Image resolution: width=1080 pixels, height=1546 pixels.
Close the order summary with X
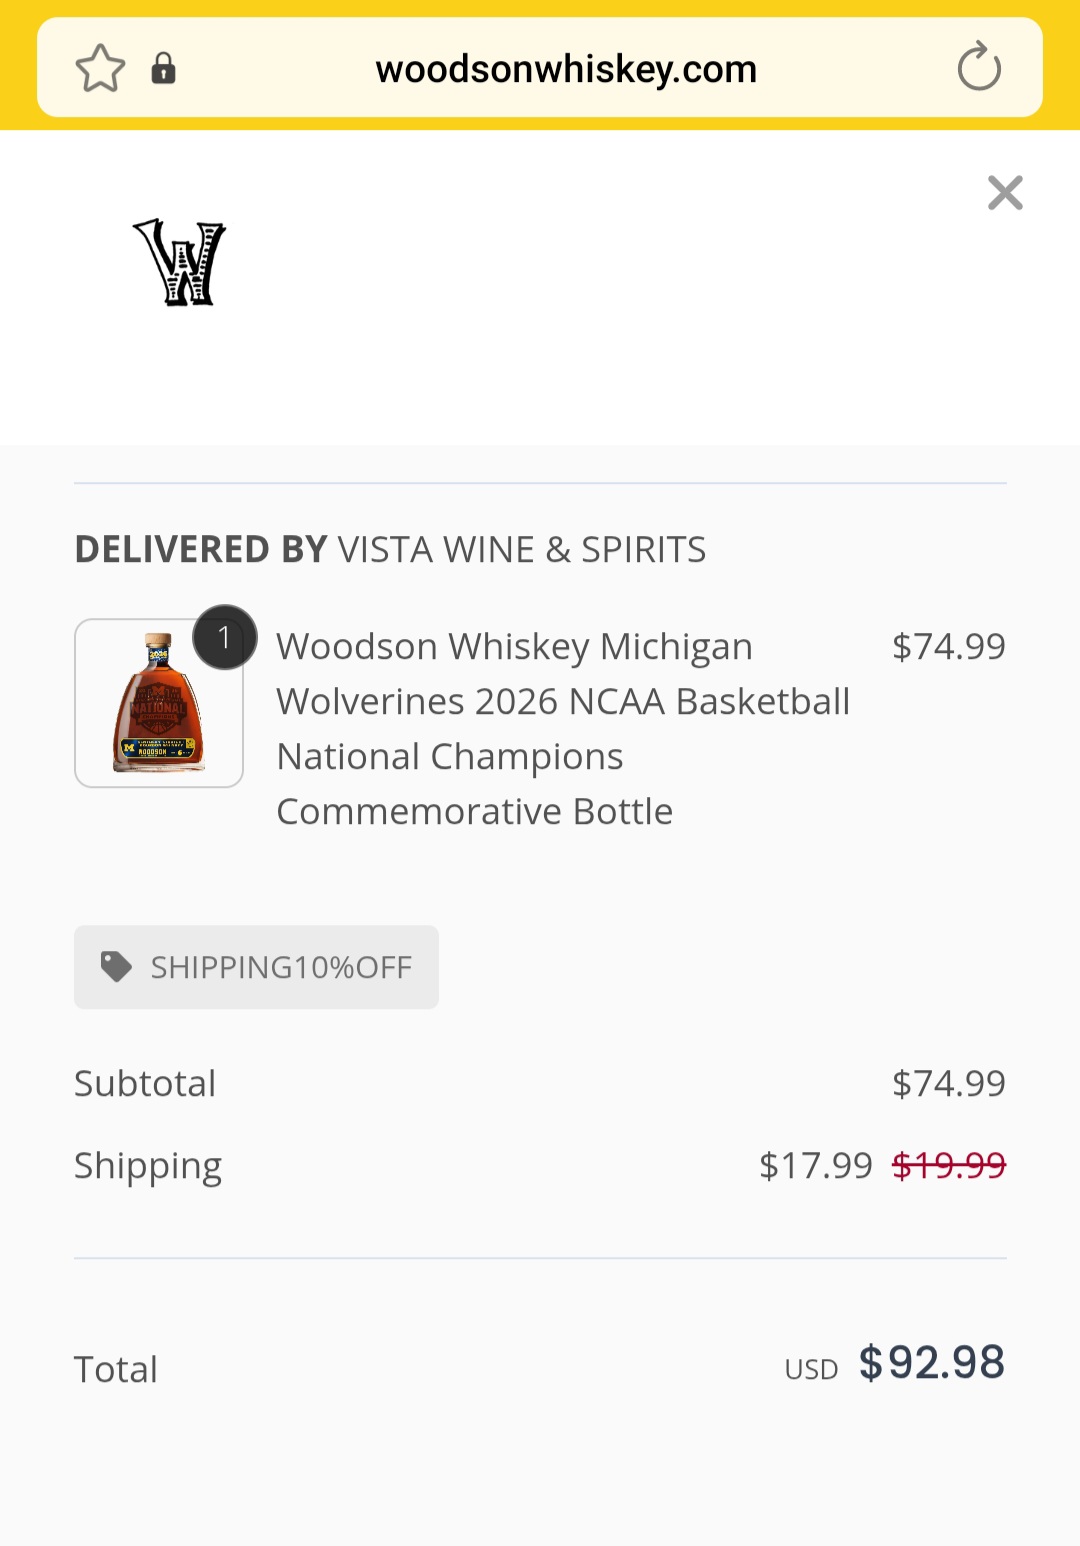point(1004,193)
